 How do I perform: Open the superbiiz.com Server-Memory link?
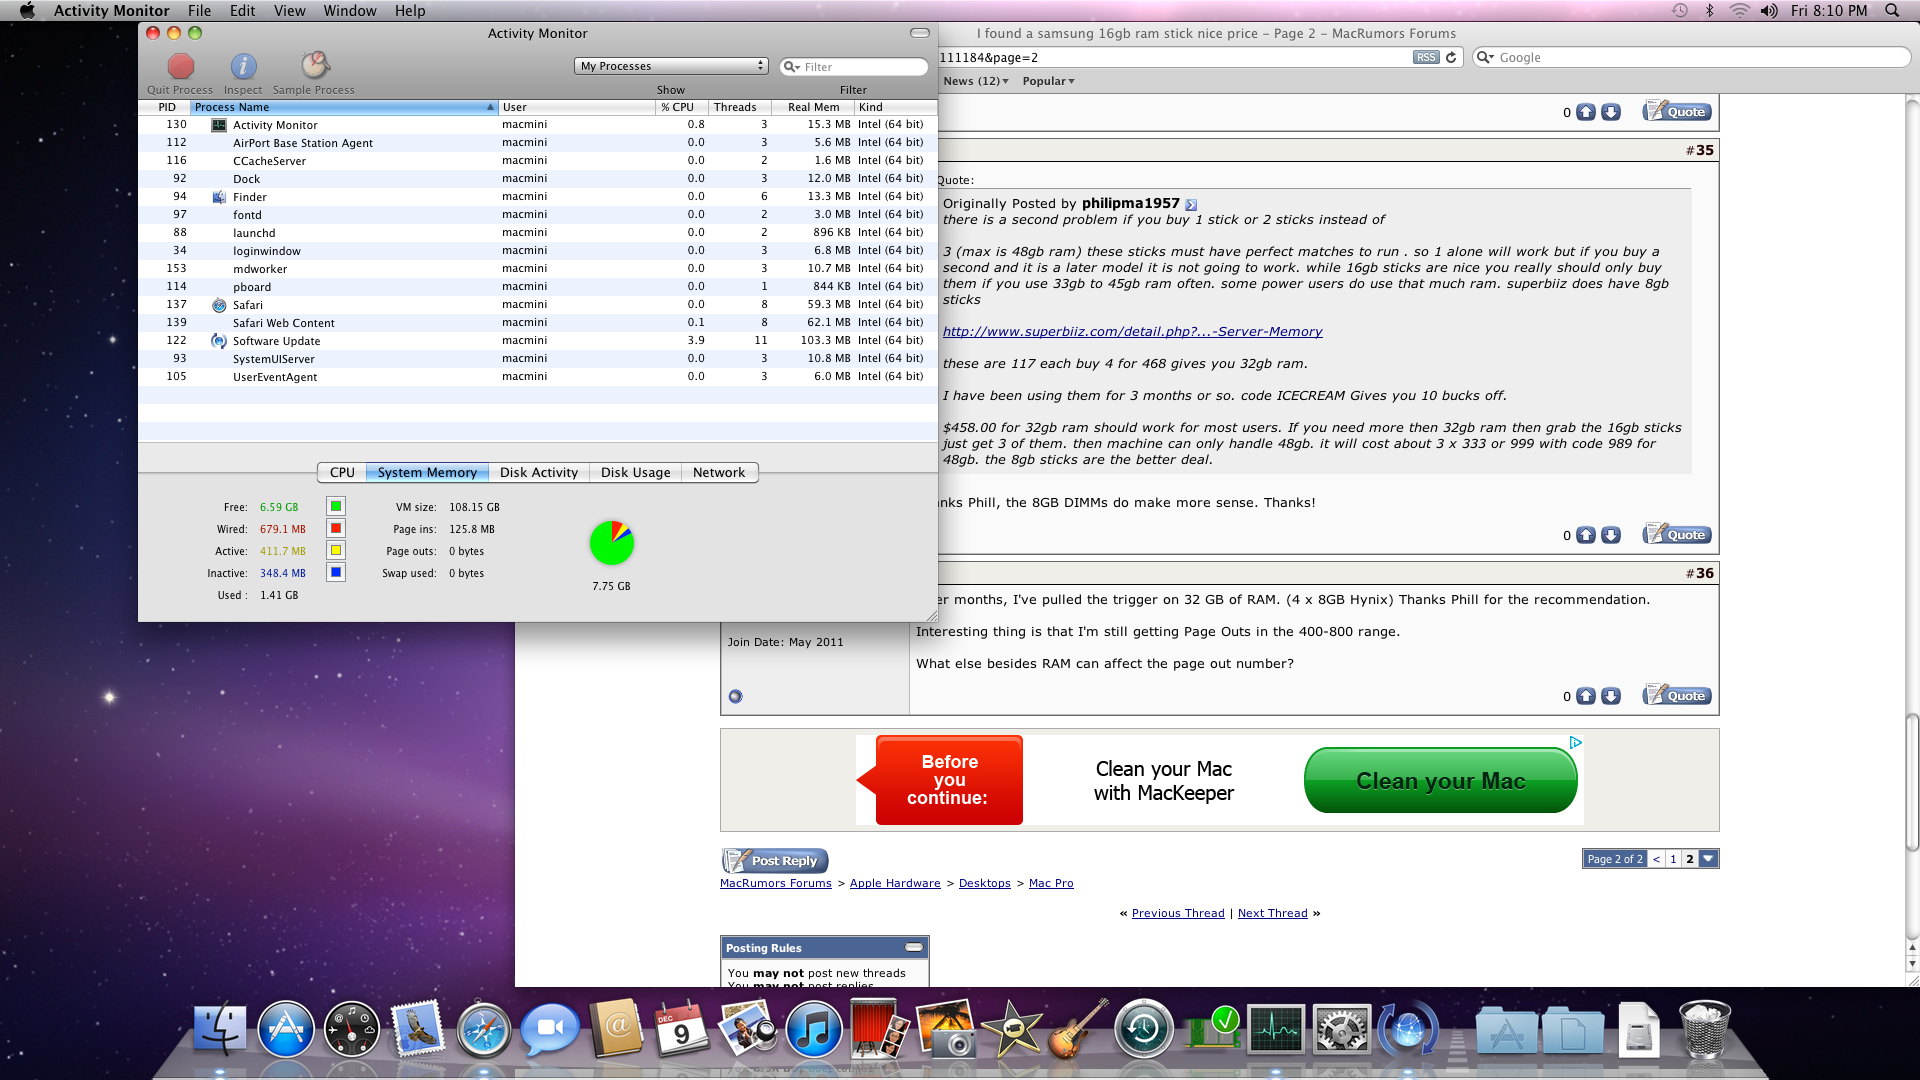[1132, 332]
